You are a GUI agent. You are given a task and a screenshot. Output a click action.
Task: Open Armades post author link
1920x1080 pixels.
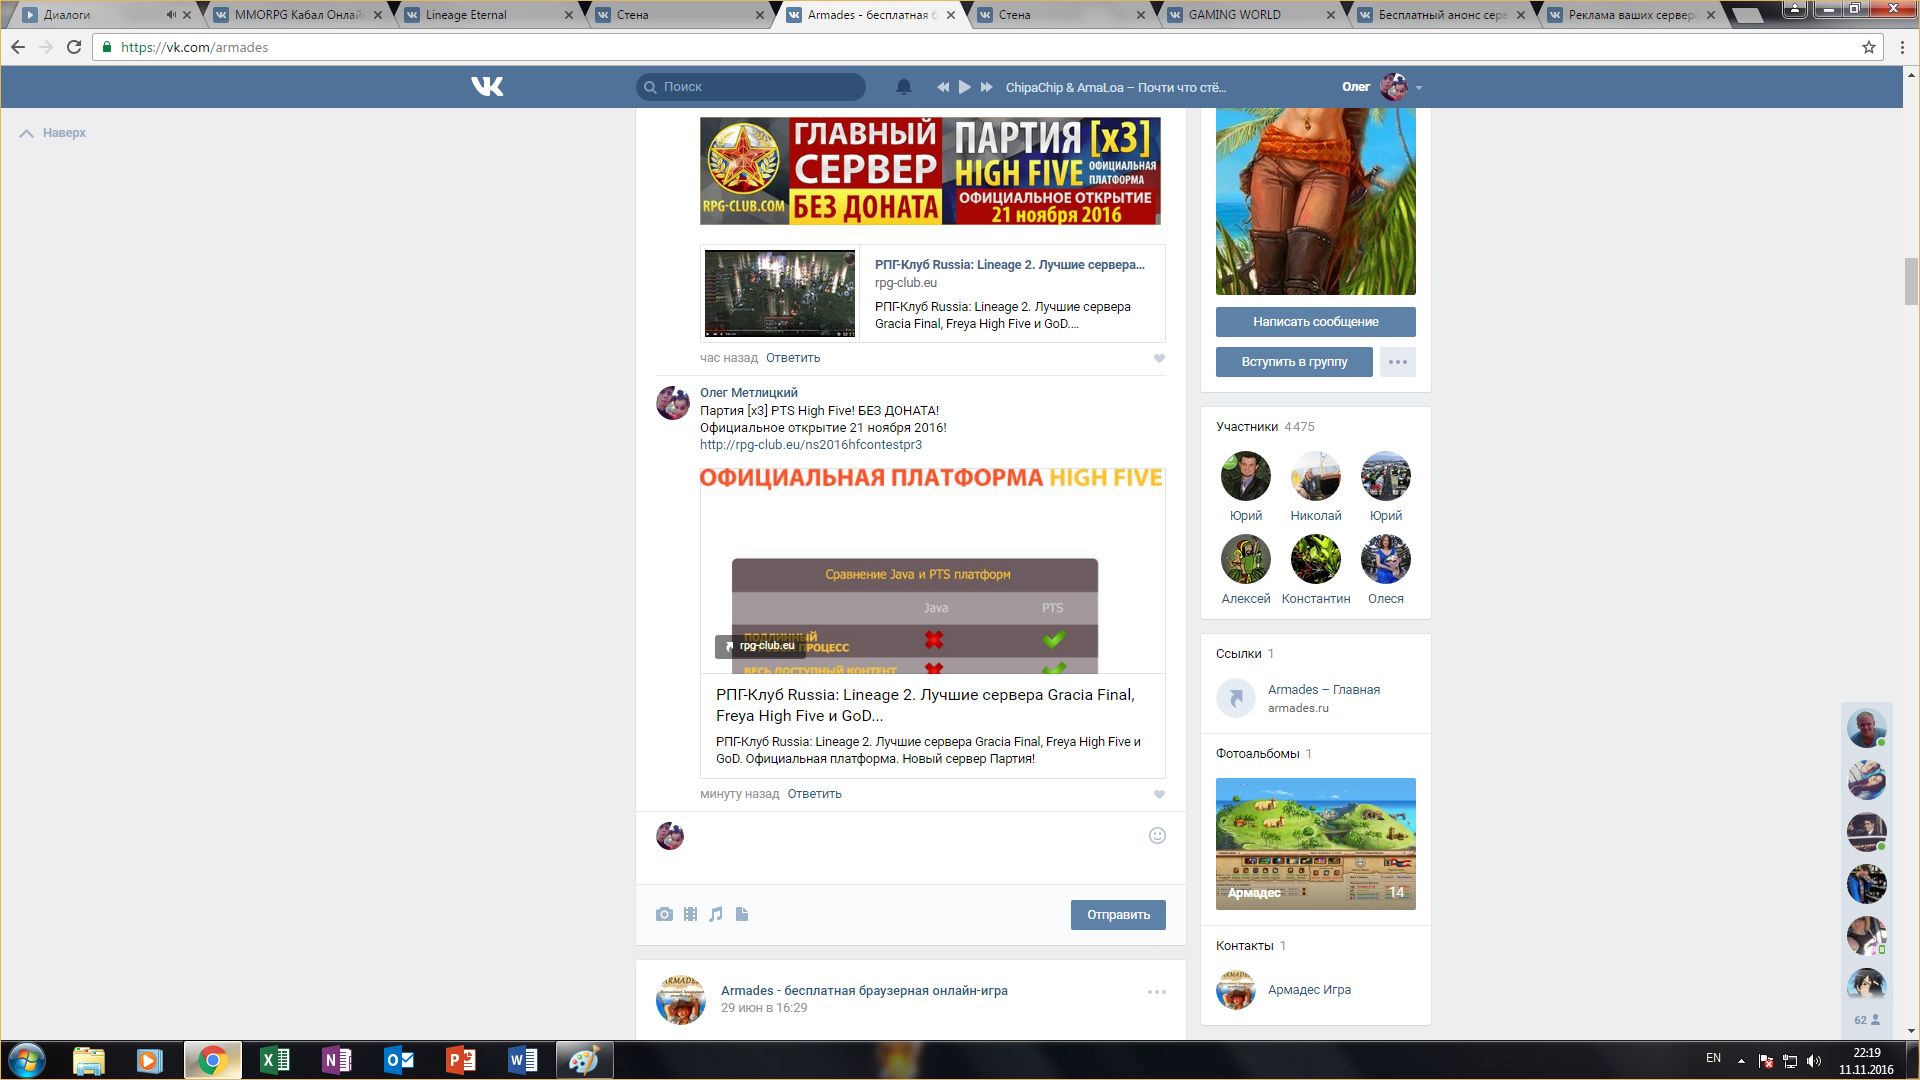coord(864,991)
